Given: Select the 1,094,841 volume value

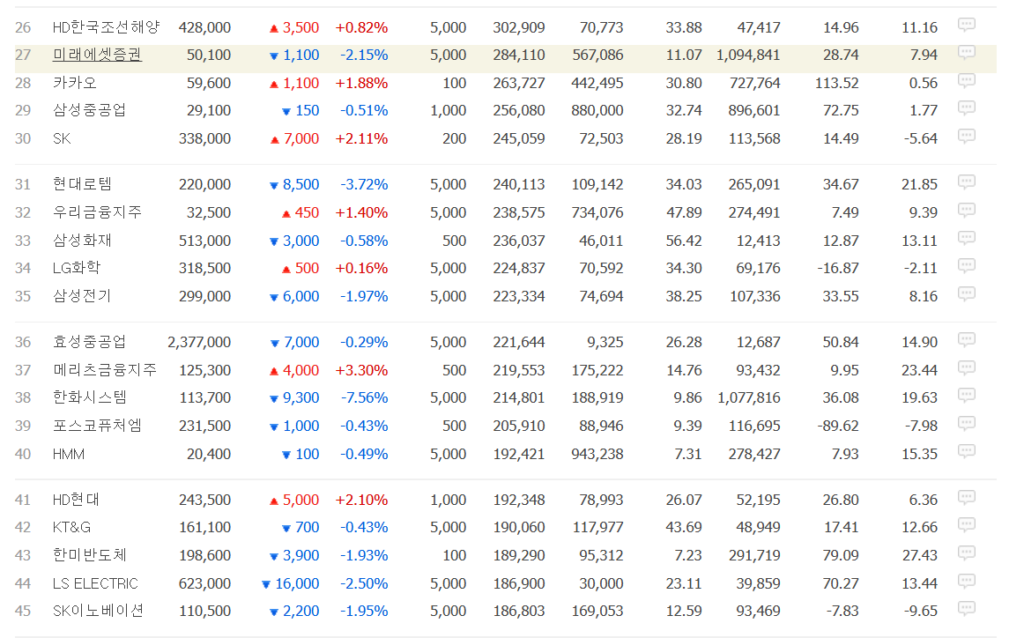Looking at the screenshot, I should point(748,55).
